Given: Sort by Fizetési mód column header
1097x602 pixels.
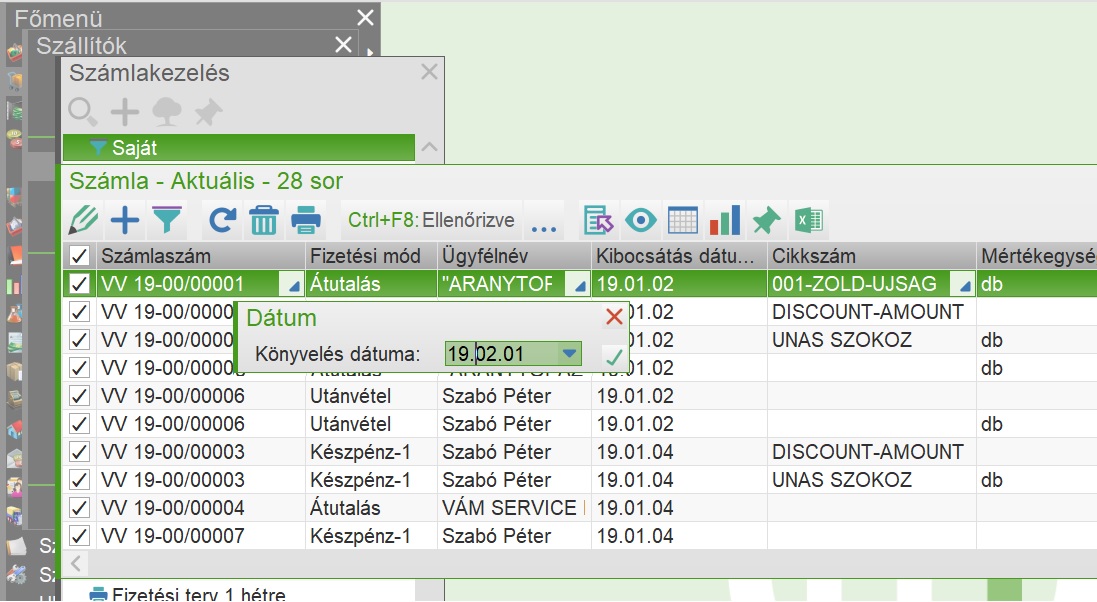Looking at the screenshot, I should pos(371,256).
